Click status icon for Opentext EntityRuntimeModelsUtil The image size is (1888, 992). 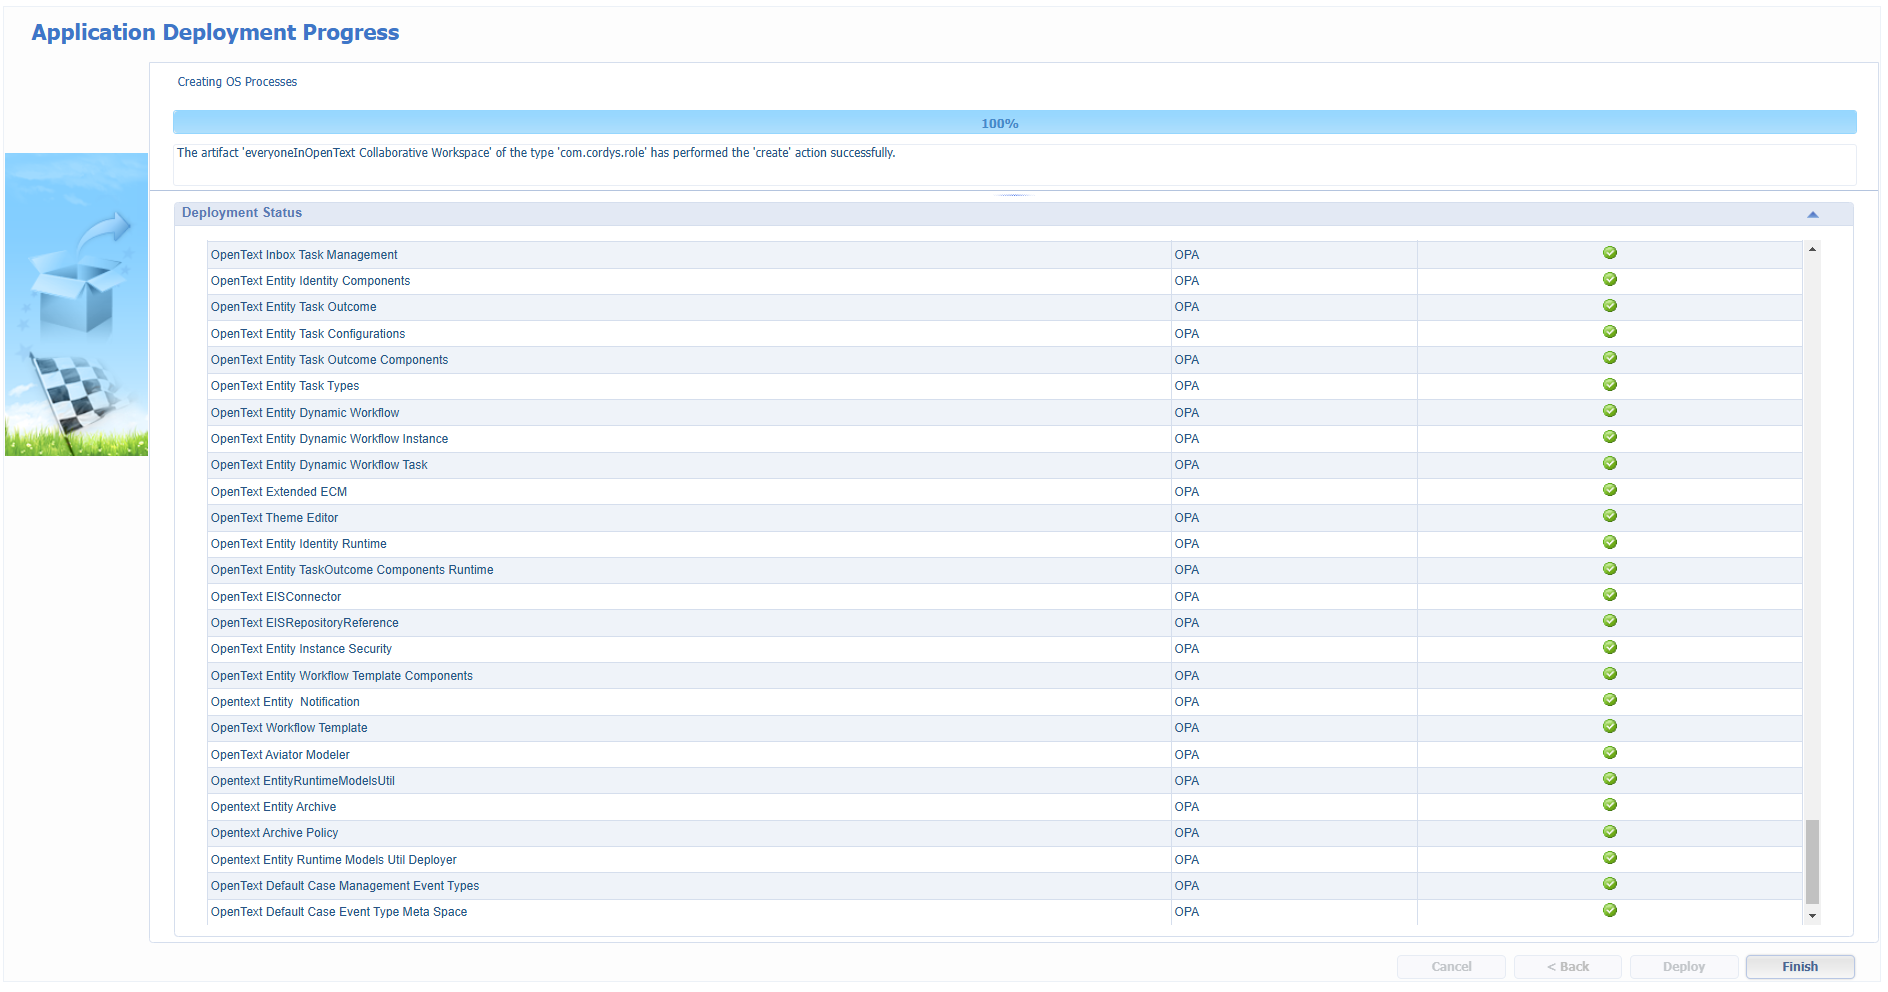[1610, 779]
